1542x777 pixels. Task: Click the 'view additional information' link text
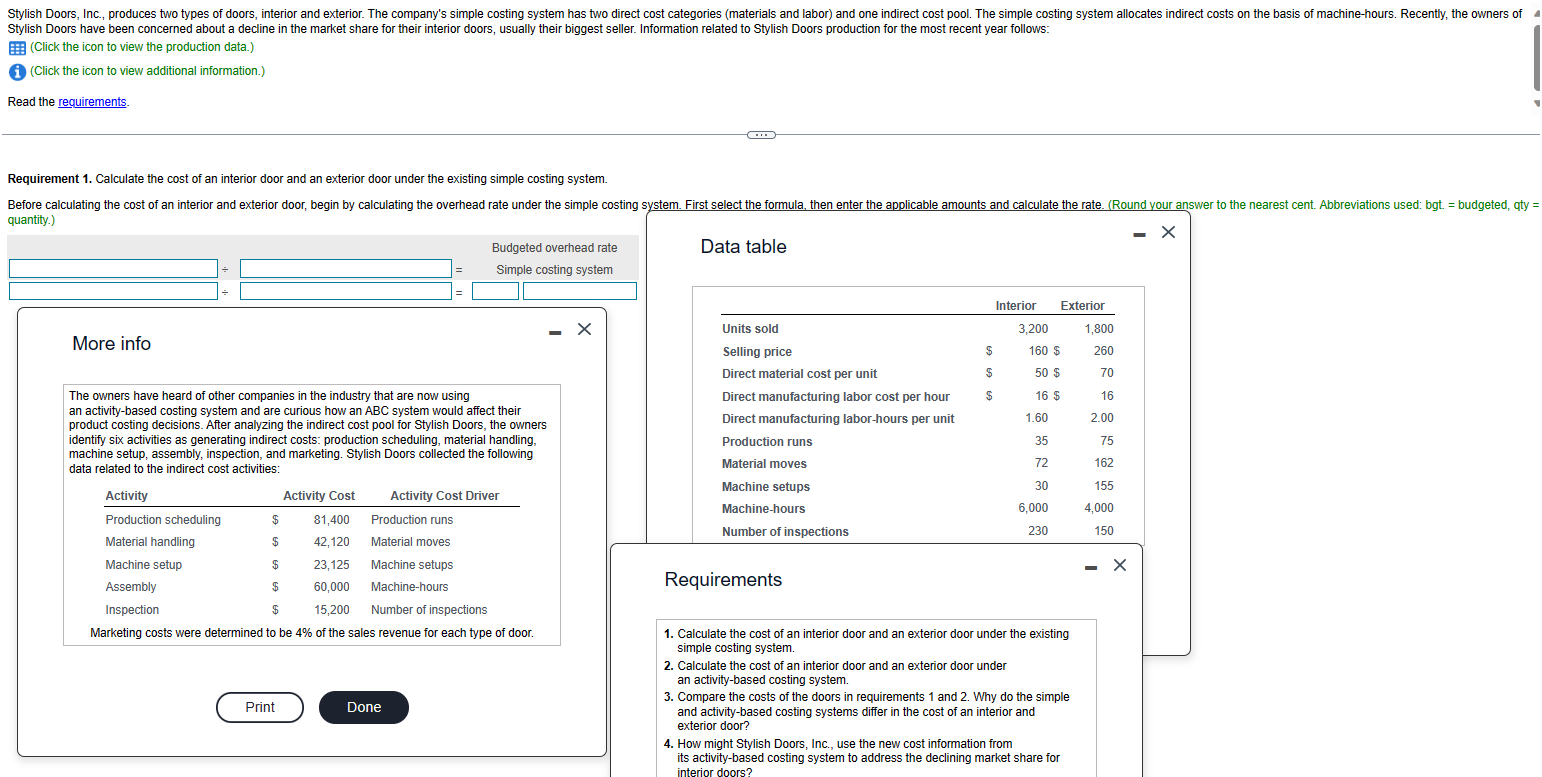148,71
